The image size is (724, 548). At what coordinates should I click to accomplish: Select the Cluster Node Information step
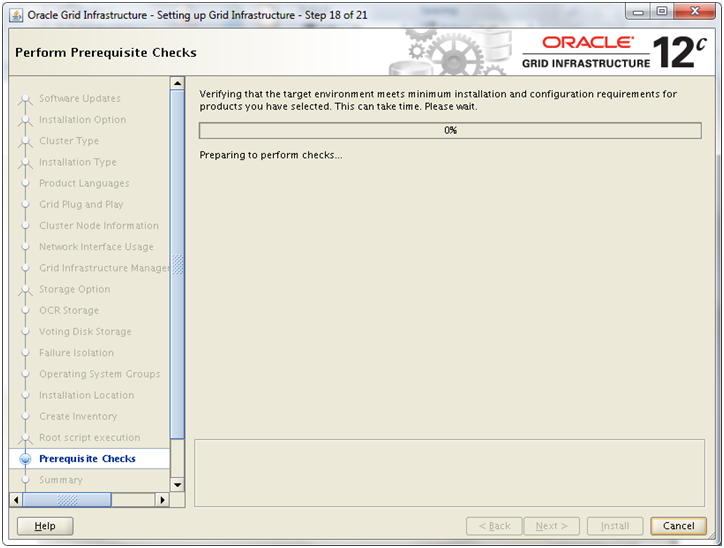pyautogui.click(x=99, y=226)
